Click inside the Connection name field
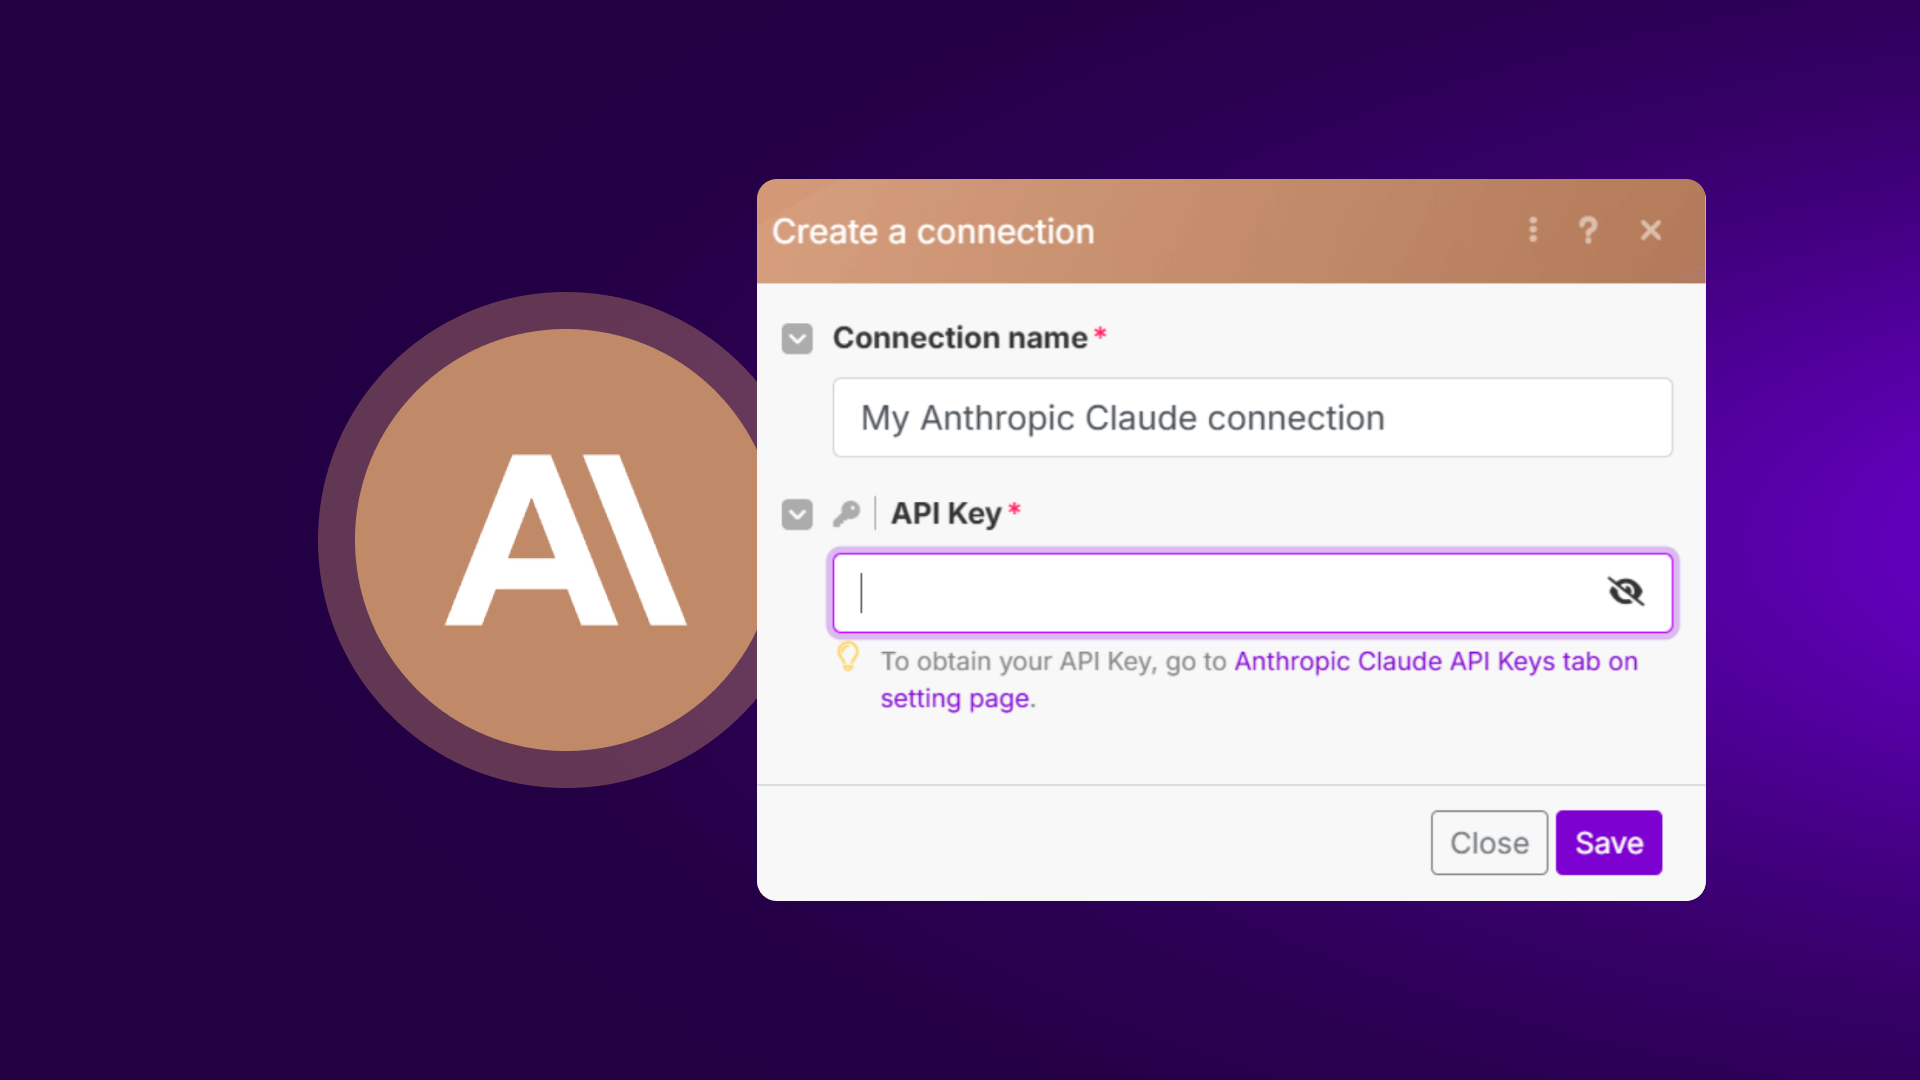 (x=1252, y=418)
